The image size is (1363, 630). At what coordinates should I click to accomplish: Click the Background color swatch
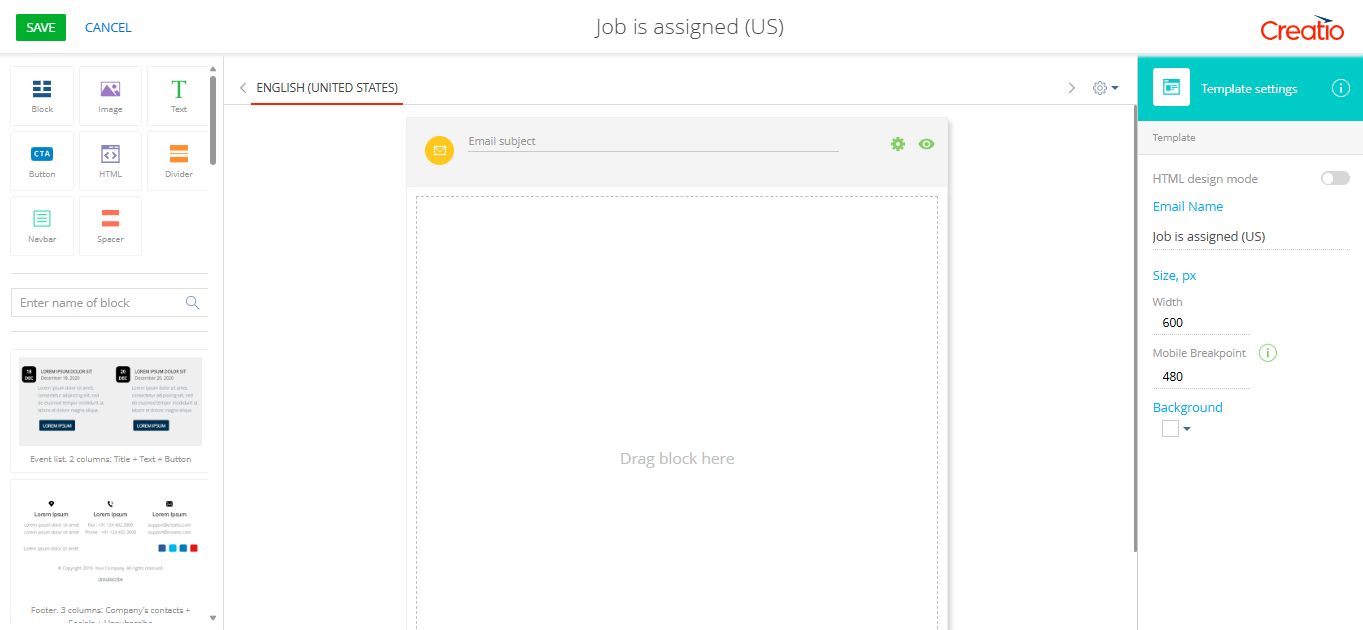coord(1170,429)
